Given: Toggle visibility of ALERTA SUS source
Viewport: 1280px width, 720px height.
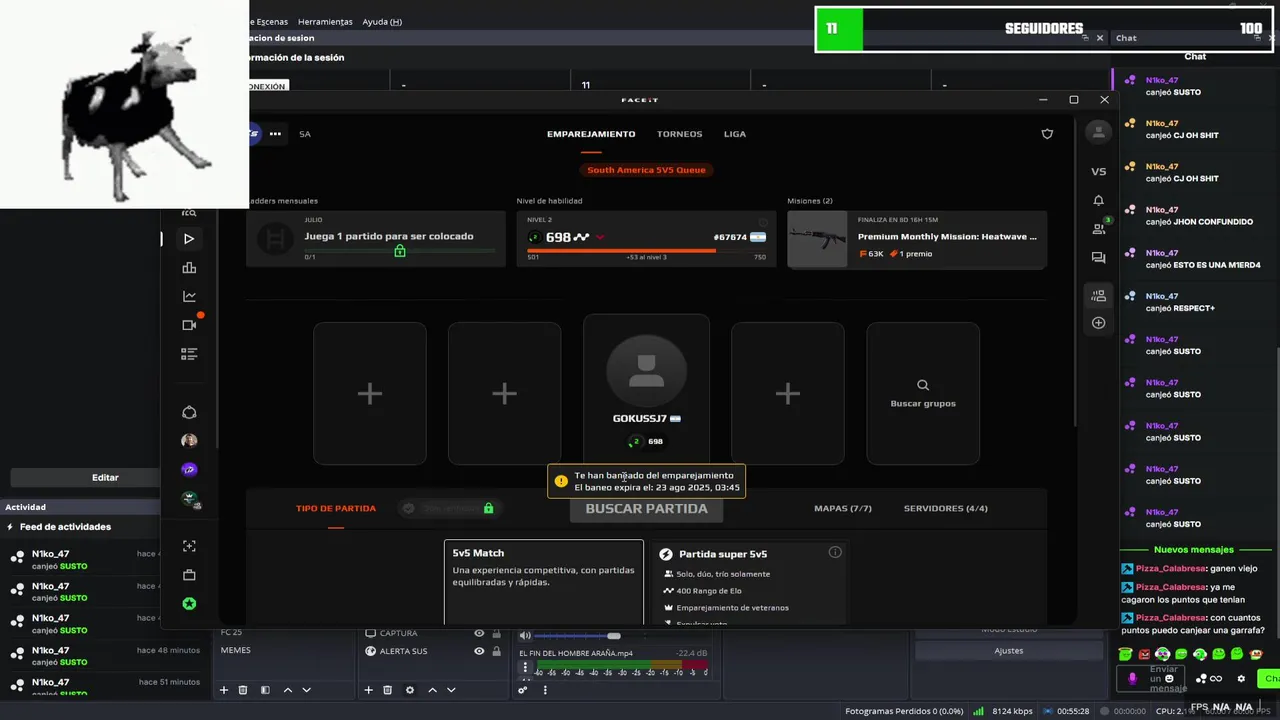Looking at the screenshot, I should 479,651.
